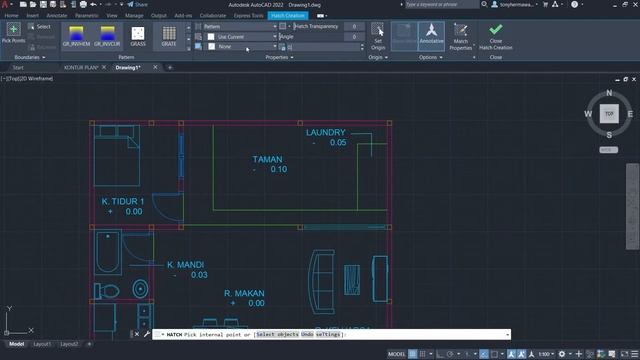The height and width of the screenshot is (360, 640).
Task: Open the Manage ribbon tab
Action: click(134, 16)
